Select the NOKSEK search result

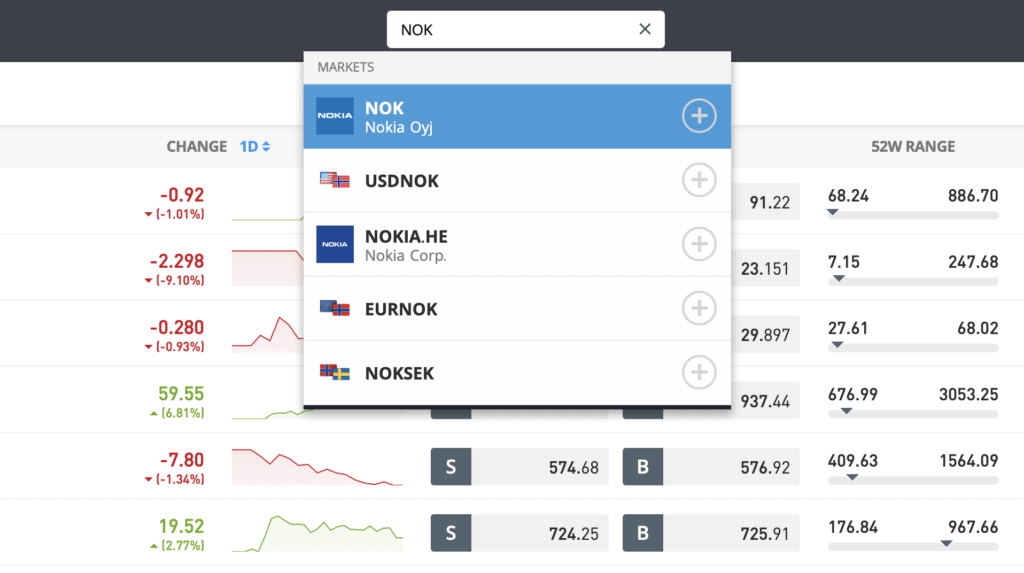tap(517, 372)
